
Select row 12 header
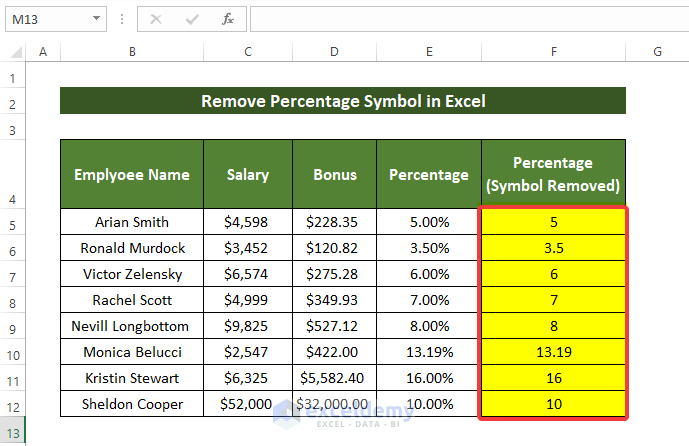click(13, 404)
